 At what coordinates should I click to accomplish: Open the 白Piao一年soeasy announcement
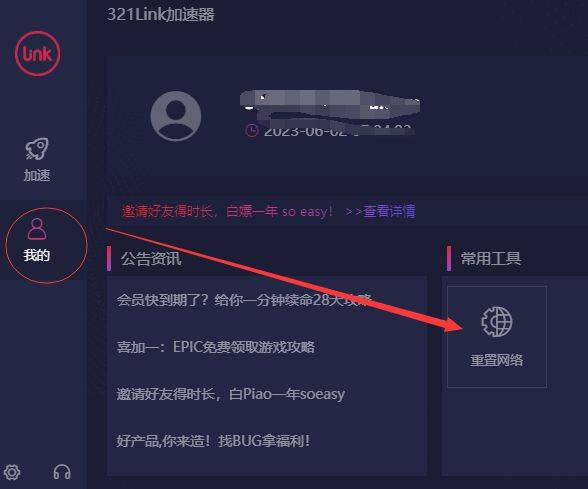231,394
